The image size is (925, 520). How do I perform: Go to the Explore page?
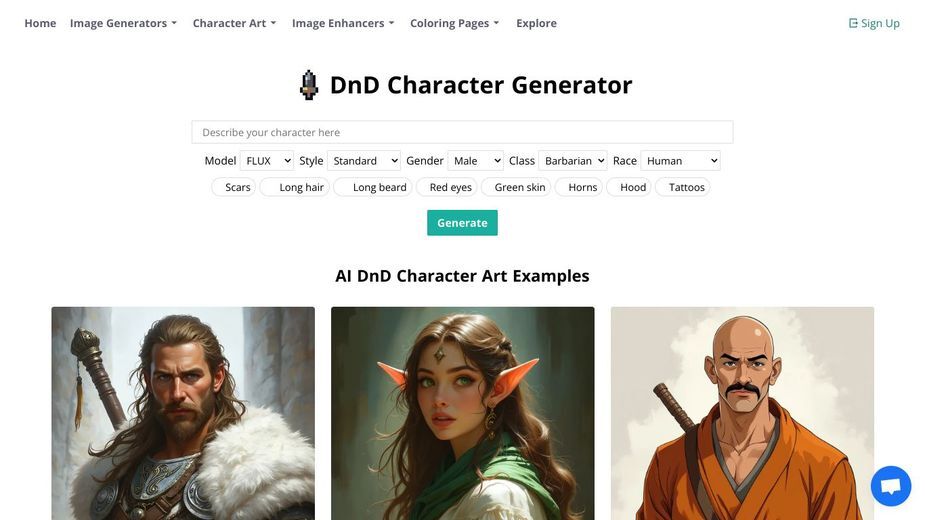point(536,23)
